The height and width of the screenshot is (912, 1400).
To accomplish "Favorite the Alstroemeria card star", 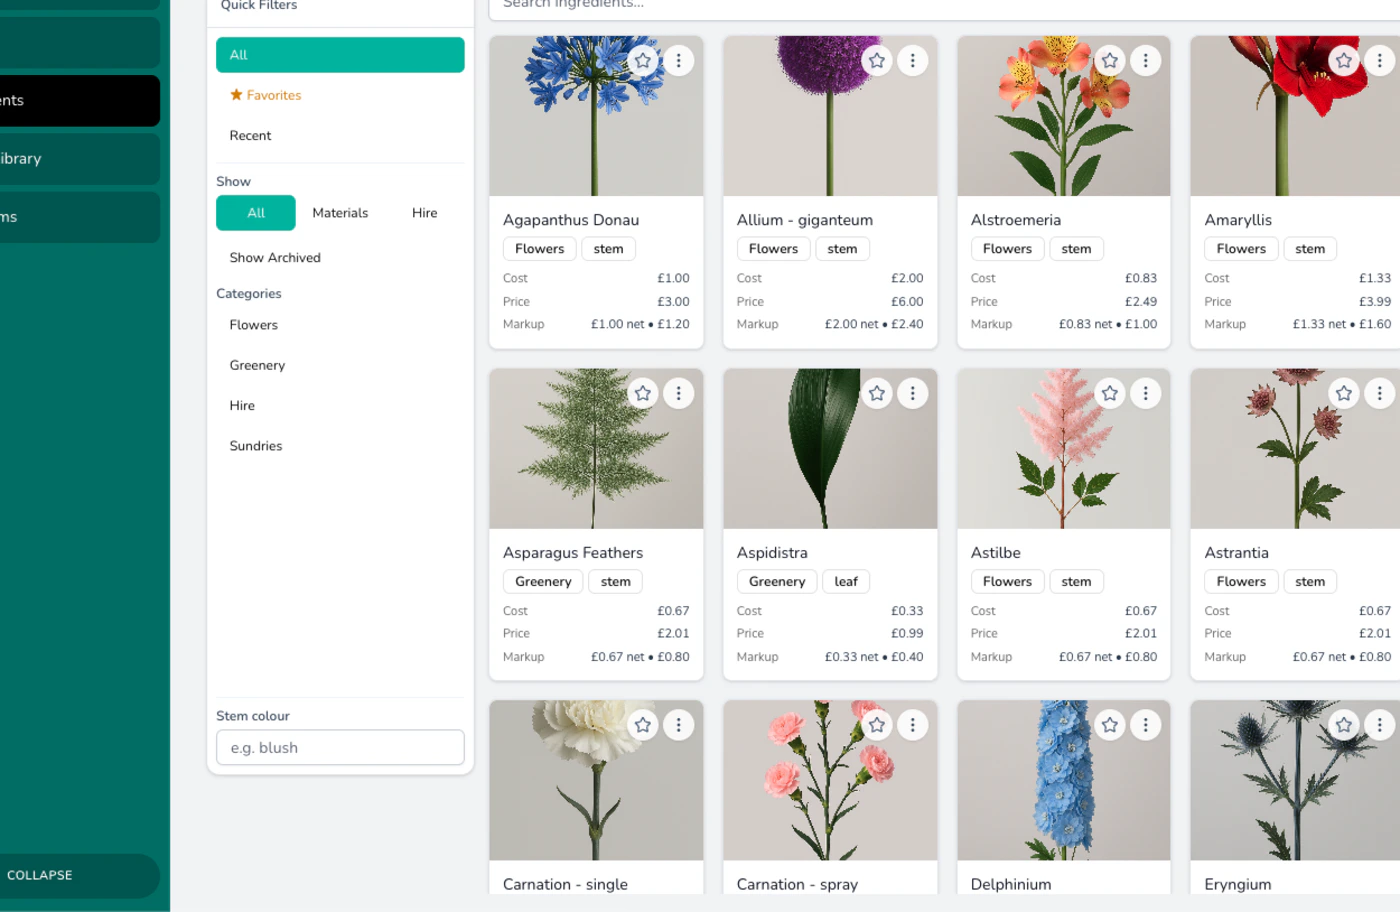I will point(1110,61).
